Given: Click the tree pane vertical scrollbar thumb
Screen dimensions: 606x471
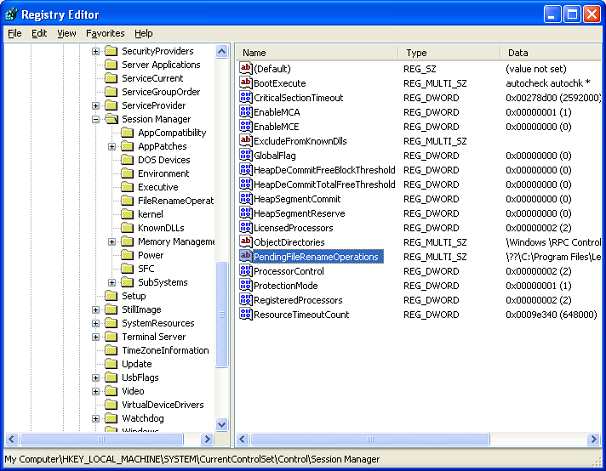Looking at the screenshot, I should pos(222,315).
